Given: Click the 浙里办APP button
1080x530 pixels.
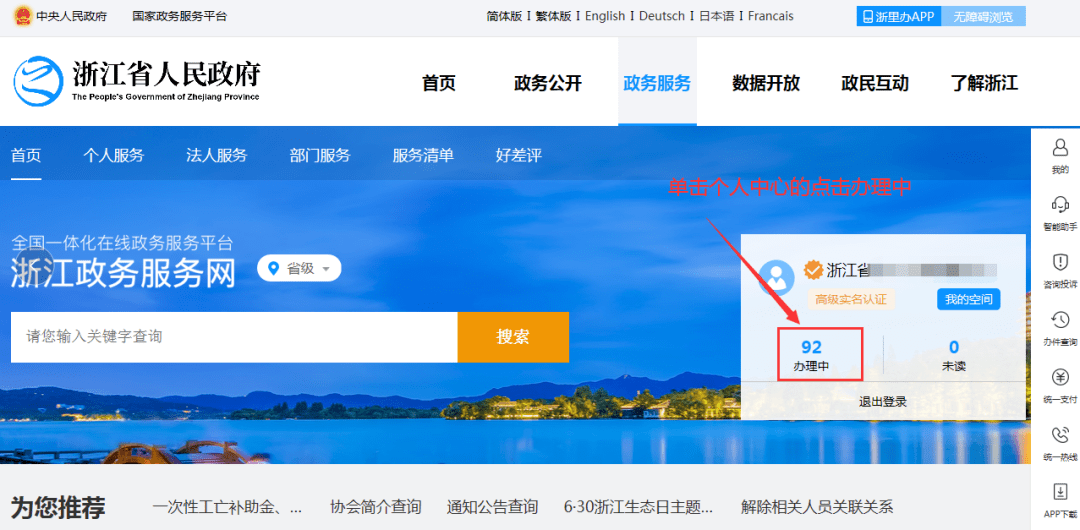Looking at the screenshot, I should coord(898,17).
